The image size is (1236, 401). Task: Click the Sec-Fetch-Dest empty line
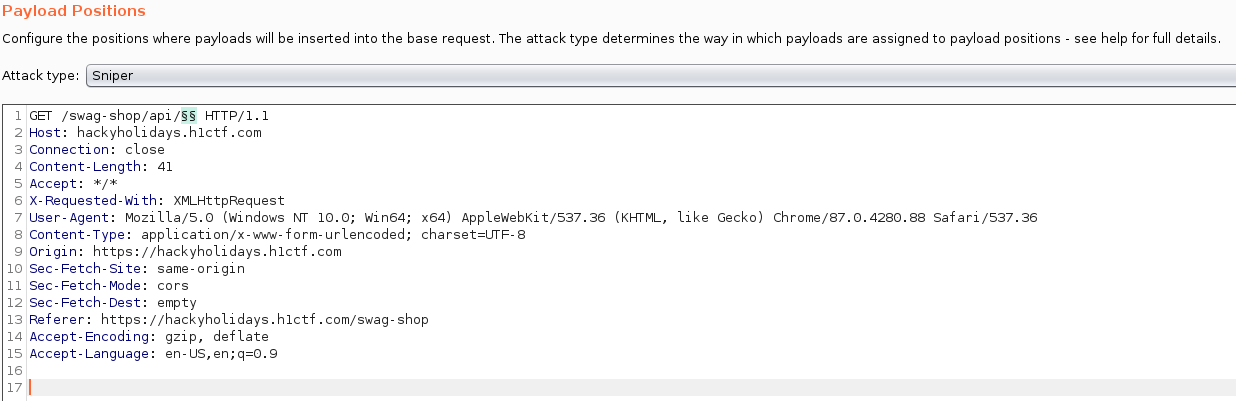click(113, 302)
